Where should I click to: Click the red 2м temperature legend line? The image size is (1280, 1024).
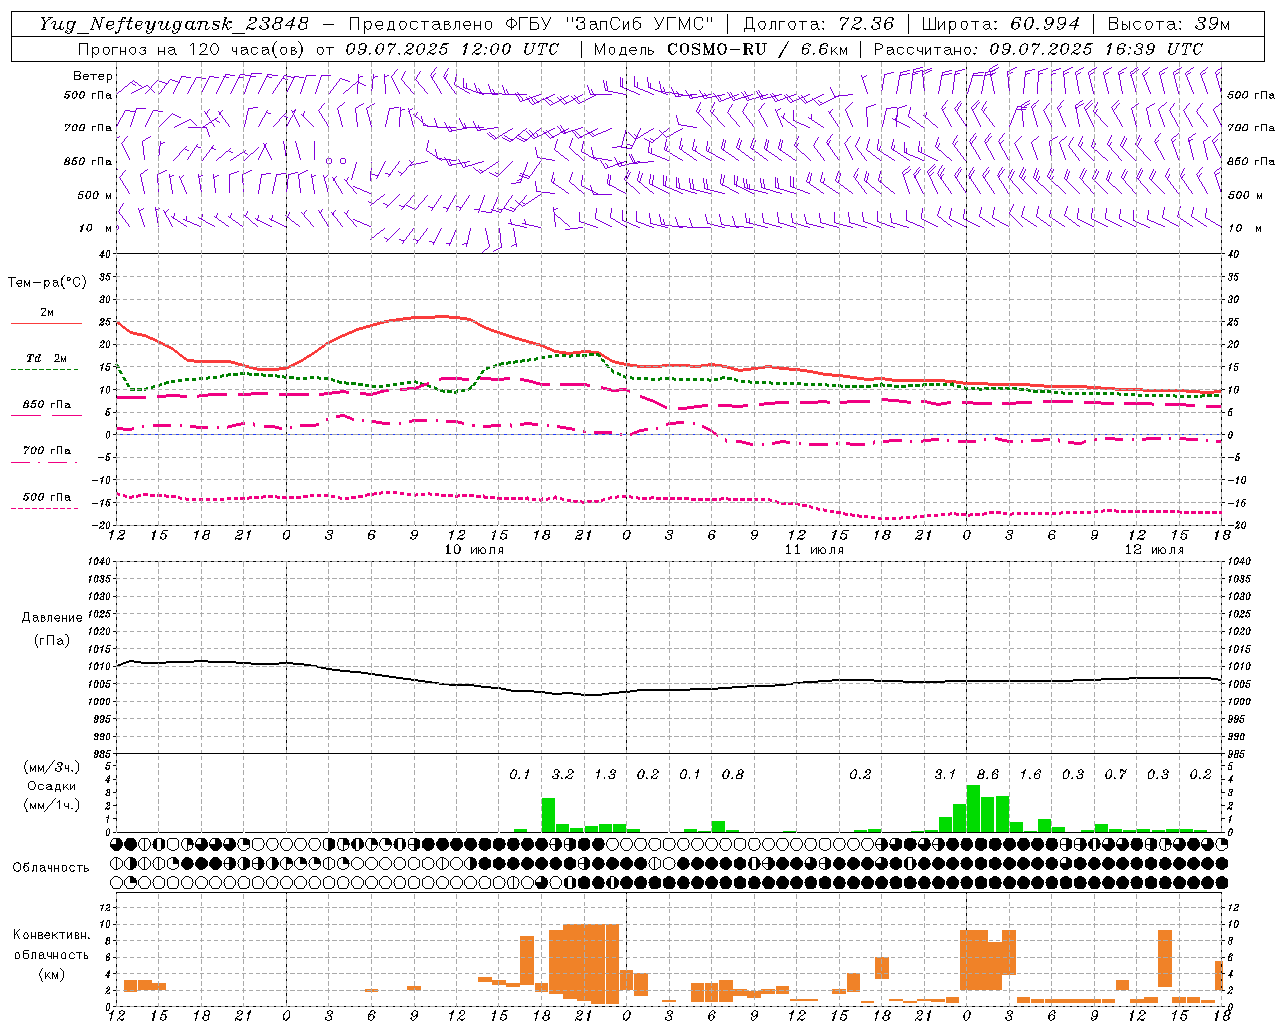(46, 323)
